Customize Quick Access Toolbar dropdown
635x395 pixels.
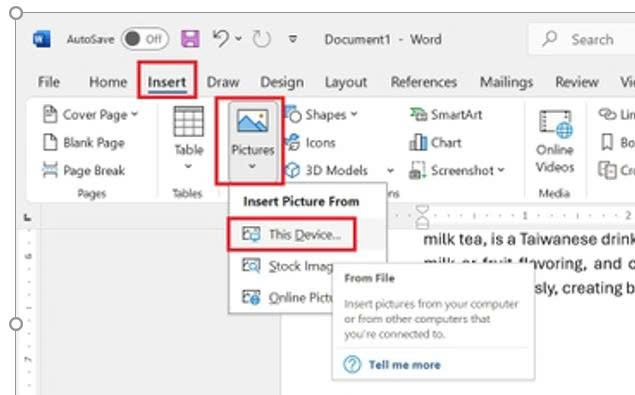click(x=293, y=39)
